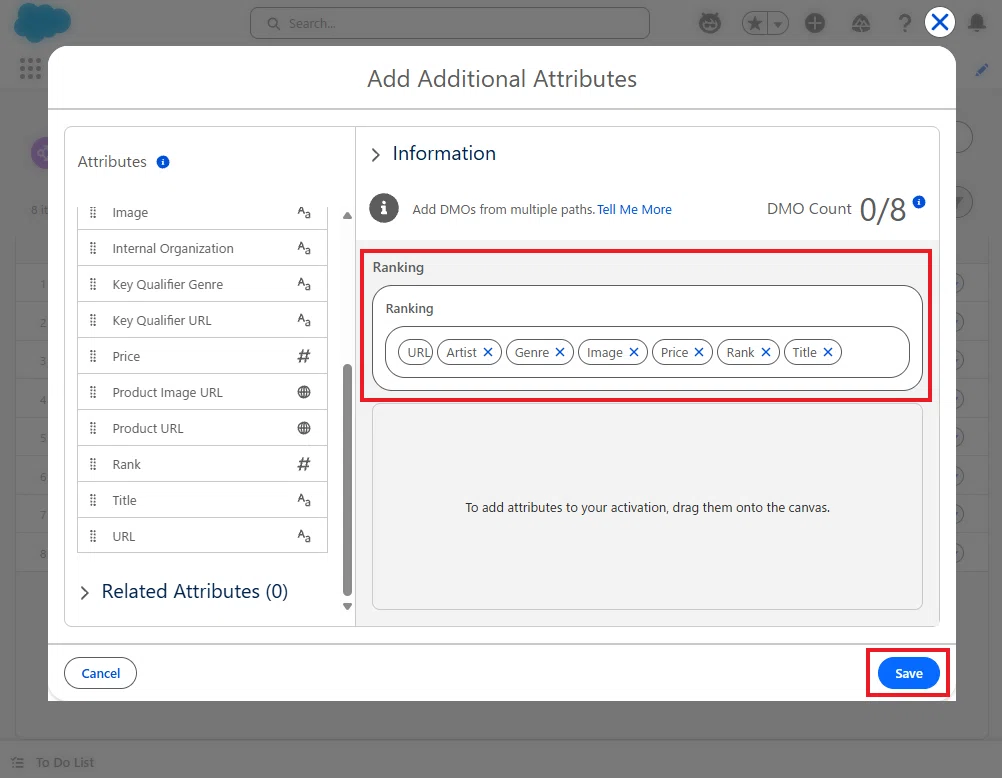Grab the drag handle for URL attribute
The width and height of the screenshot is (1002, 778).
[93, 536]
